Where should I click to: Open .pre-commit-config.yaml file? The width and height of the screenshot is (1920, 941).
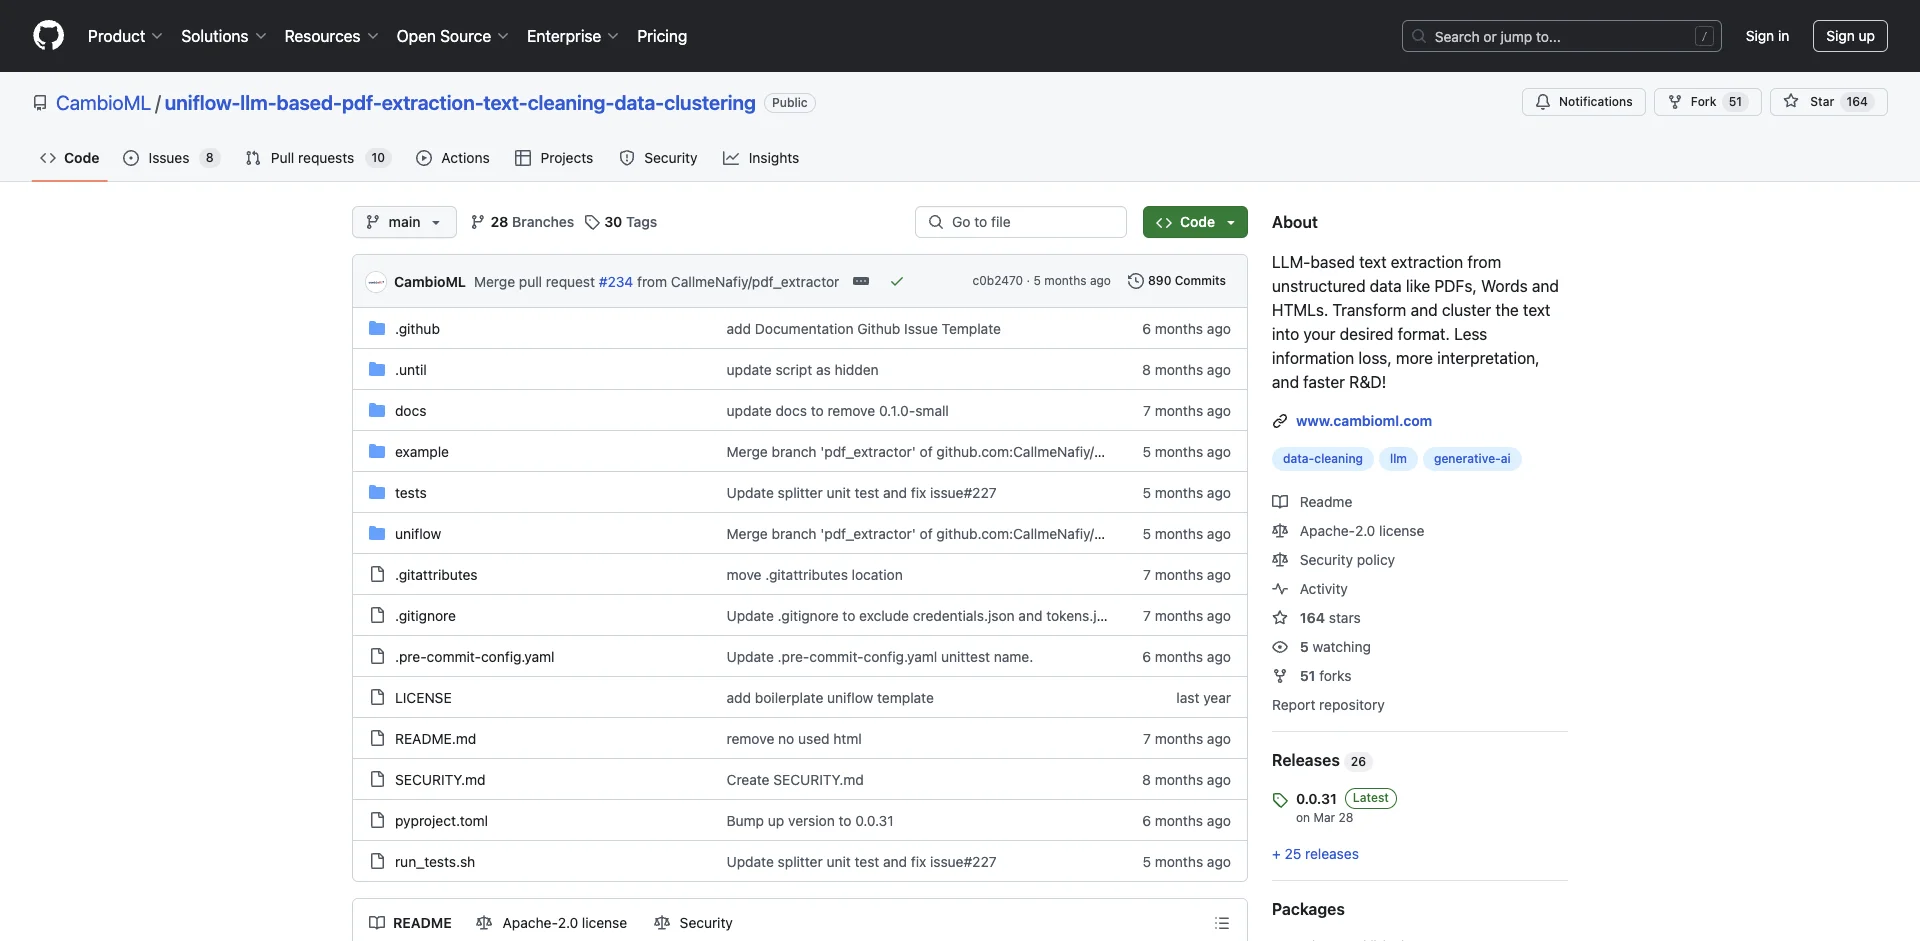click(x=474, y=657)
